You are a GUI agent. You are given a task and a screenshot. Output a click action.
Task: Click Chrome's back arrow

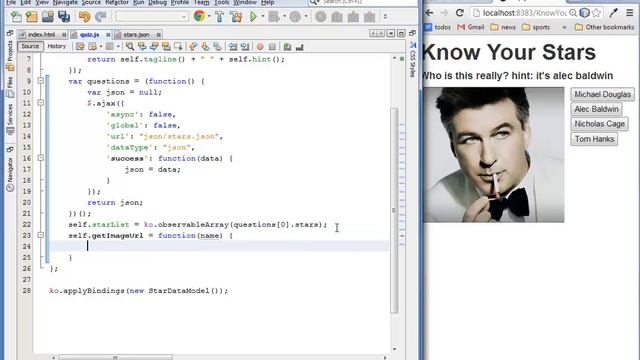[x=429, y=13]
